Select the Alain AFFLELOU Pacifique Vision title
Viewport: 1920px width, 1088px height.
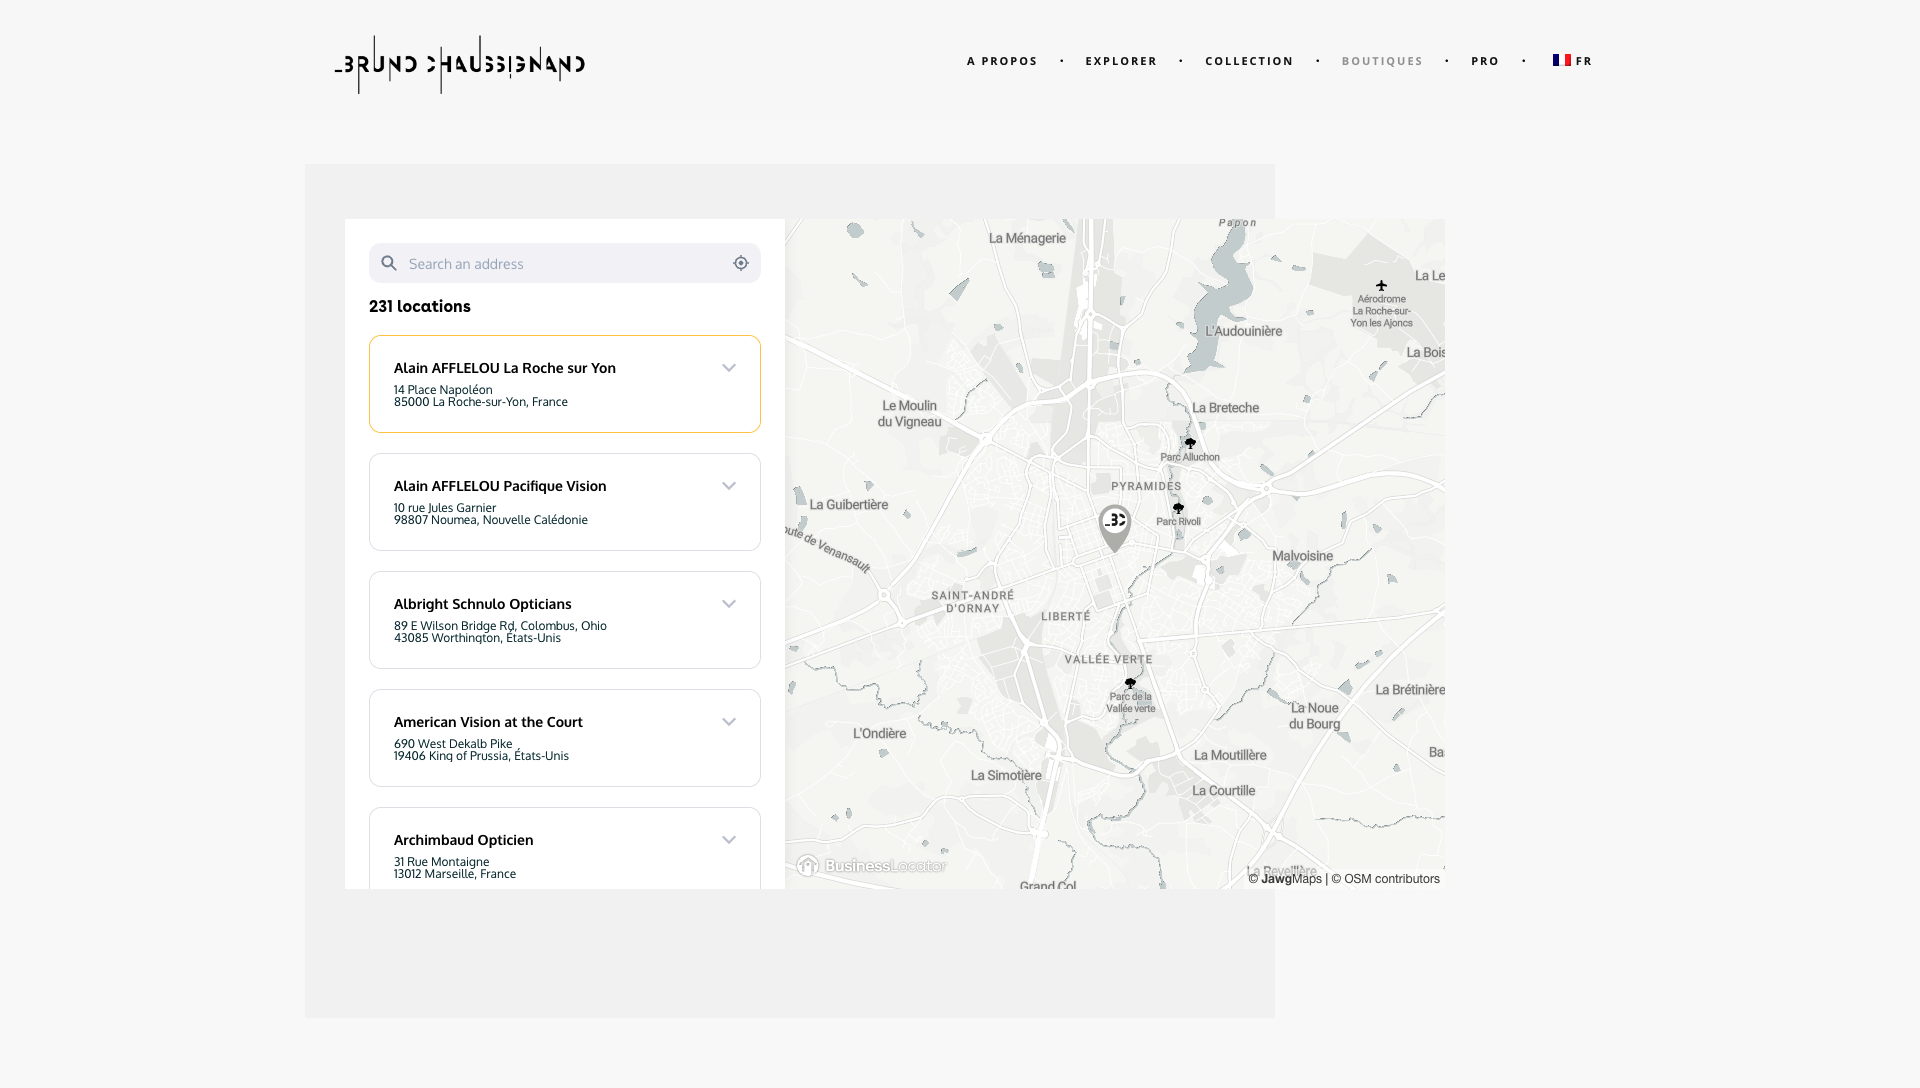(500, 486)
